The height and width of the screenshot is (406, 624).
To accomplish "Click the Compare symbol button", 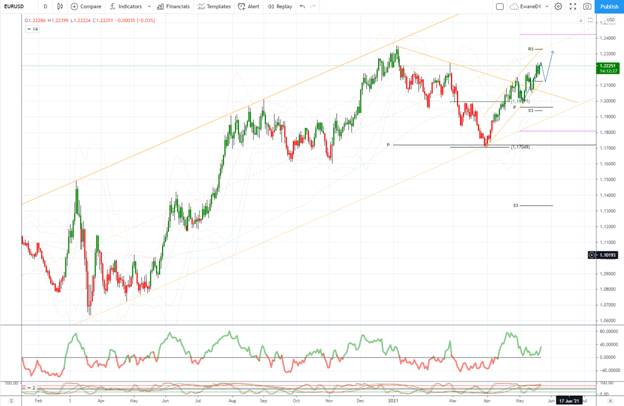I will tap(86, 6).
